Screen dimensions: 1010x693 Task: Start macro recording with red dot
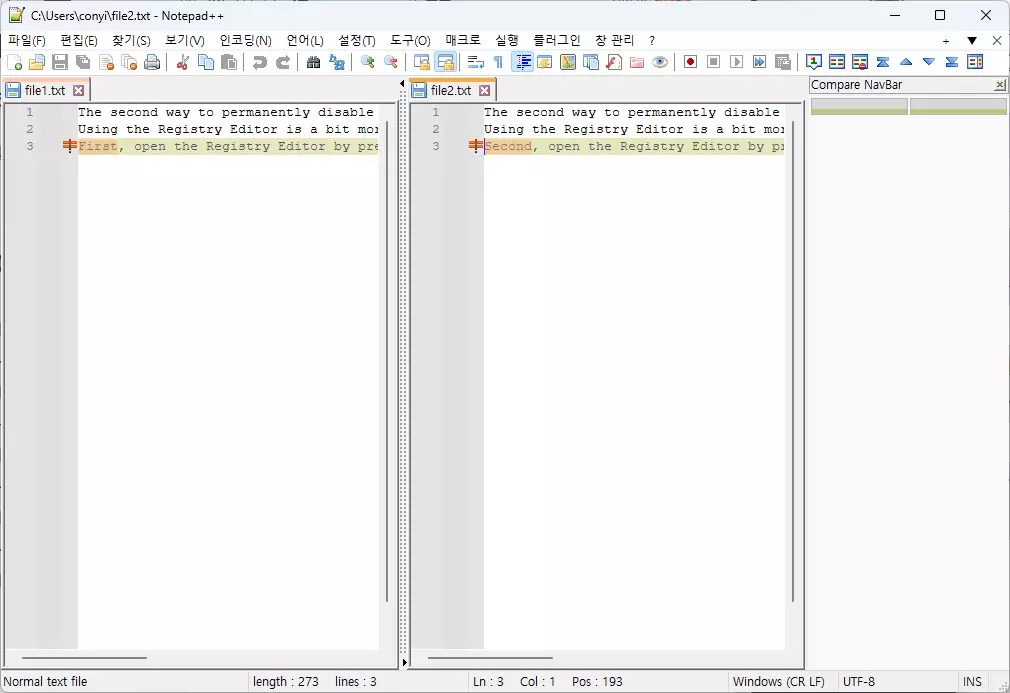691,62
